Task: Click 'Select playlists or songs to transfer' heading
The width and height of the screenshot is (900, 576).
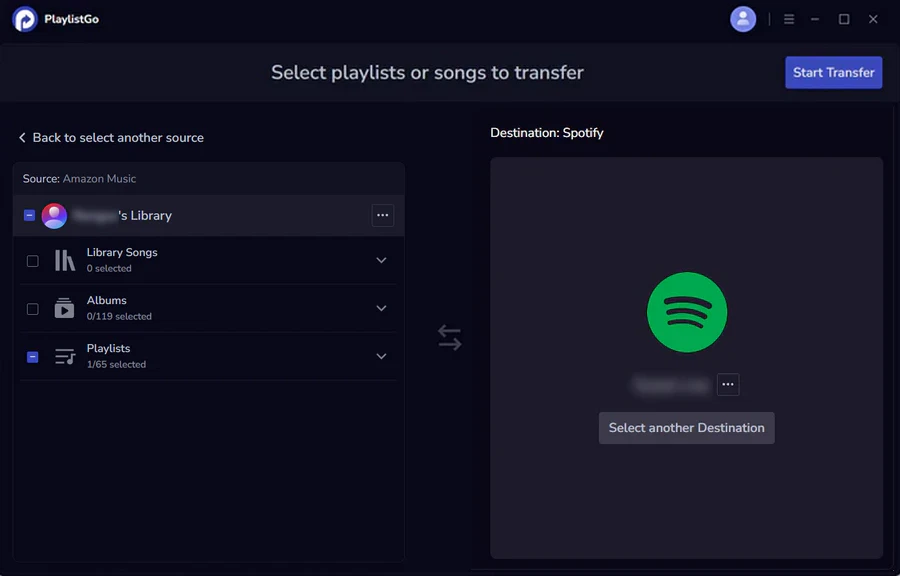Action: (428, 73)
